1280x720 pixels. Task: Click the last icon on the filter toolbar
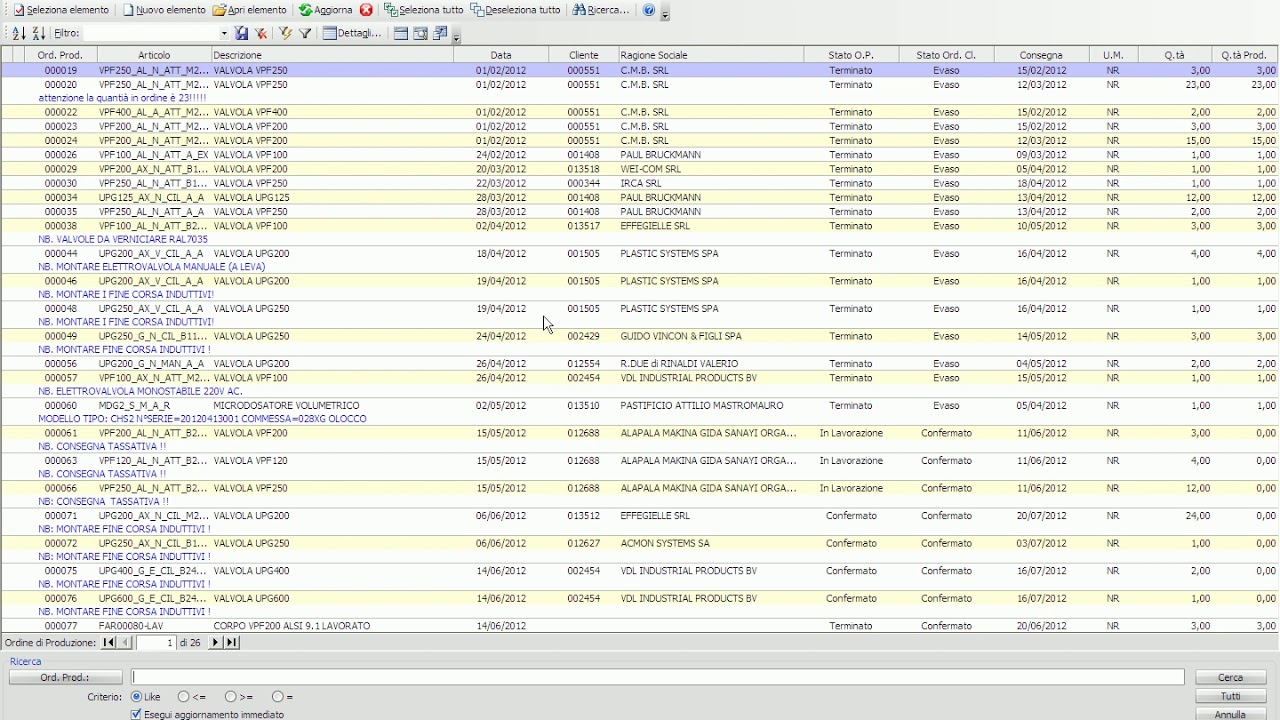(440, 33)
